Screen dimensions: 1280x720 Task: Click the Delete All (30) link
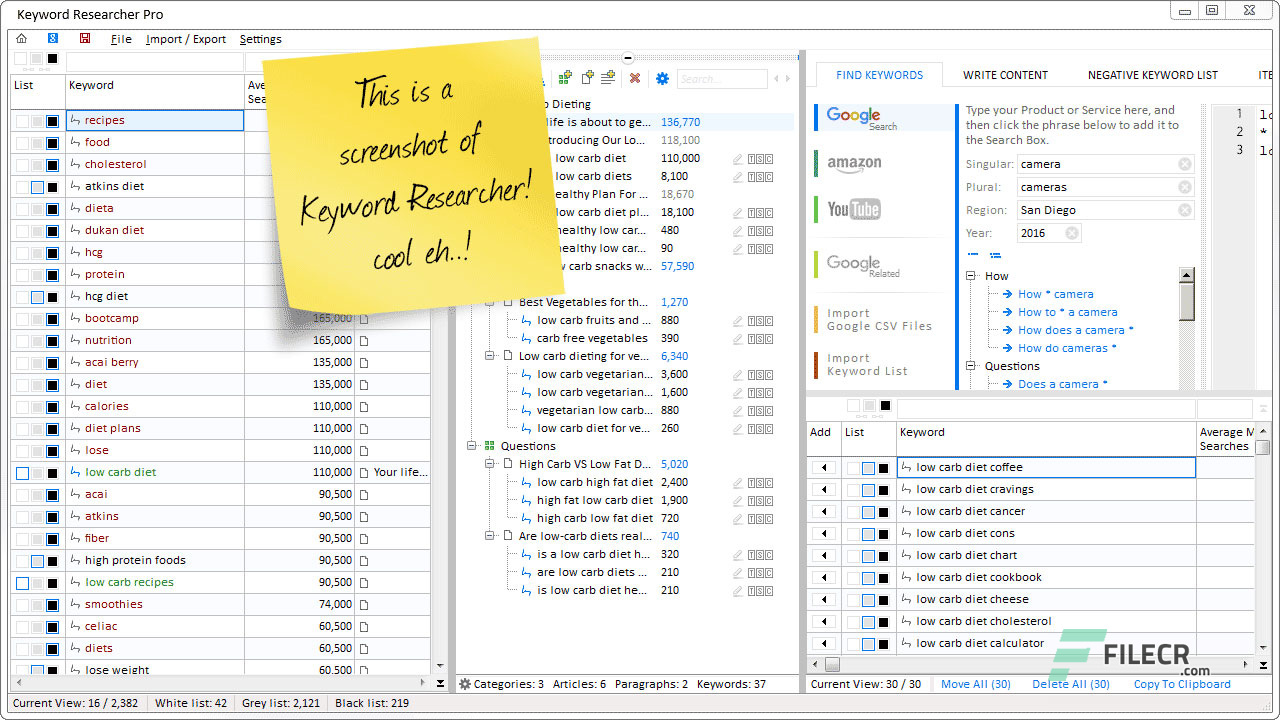pyautogui.click(x=1071, y=684)
